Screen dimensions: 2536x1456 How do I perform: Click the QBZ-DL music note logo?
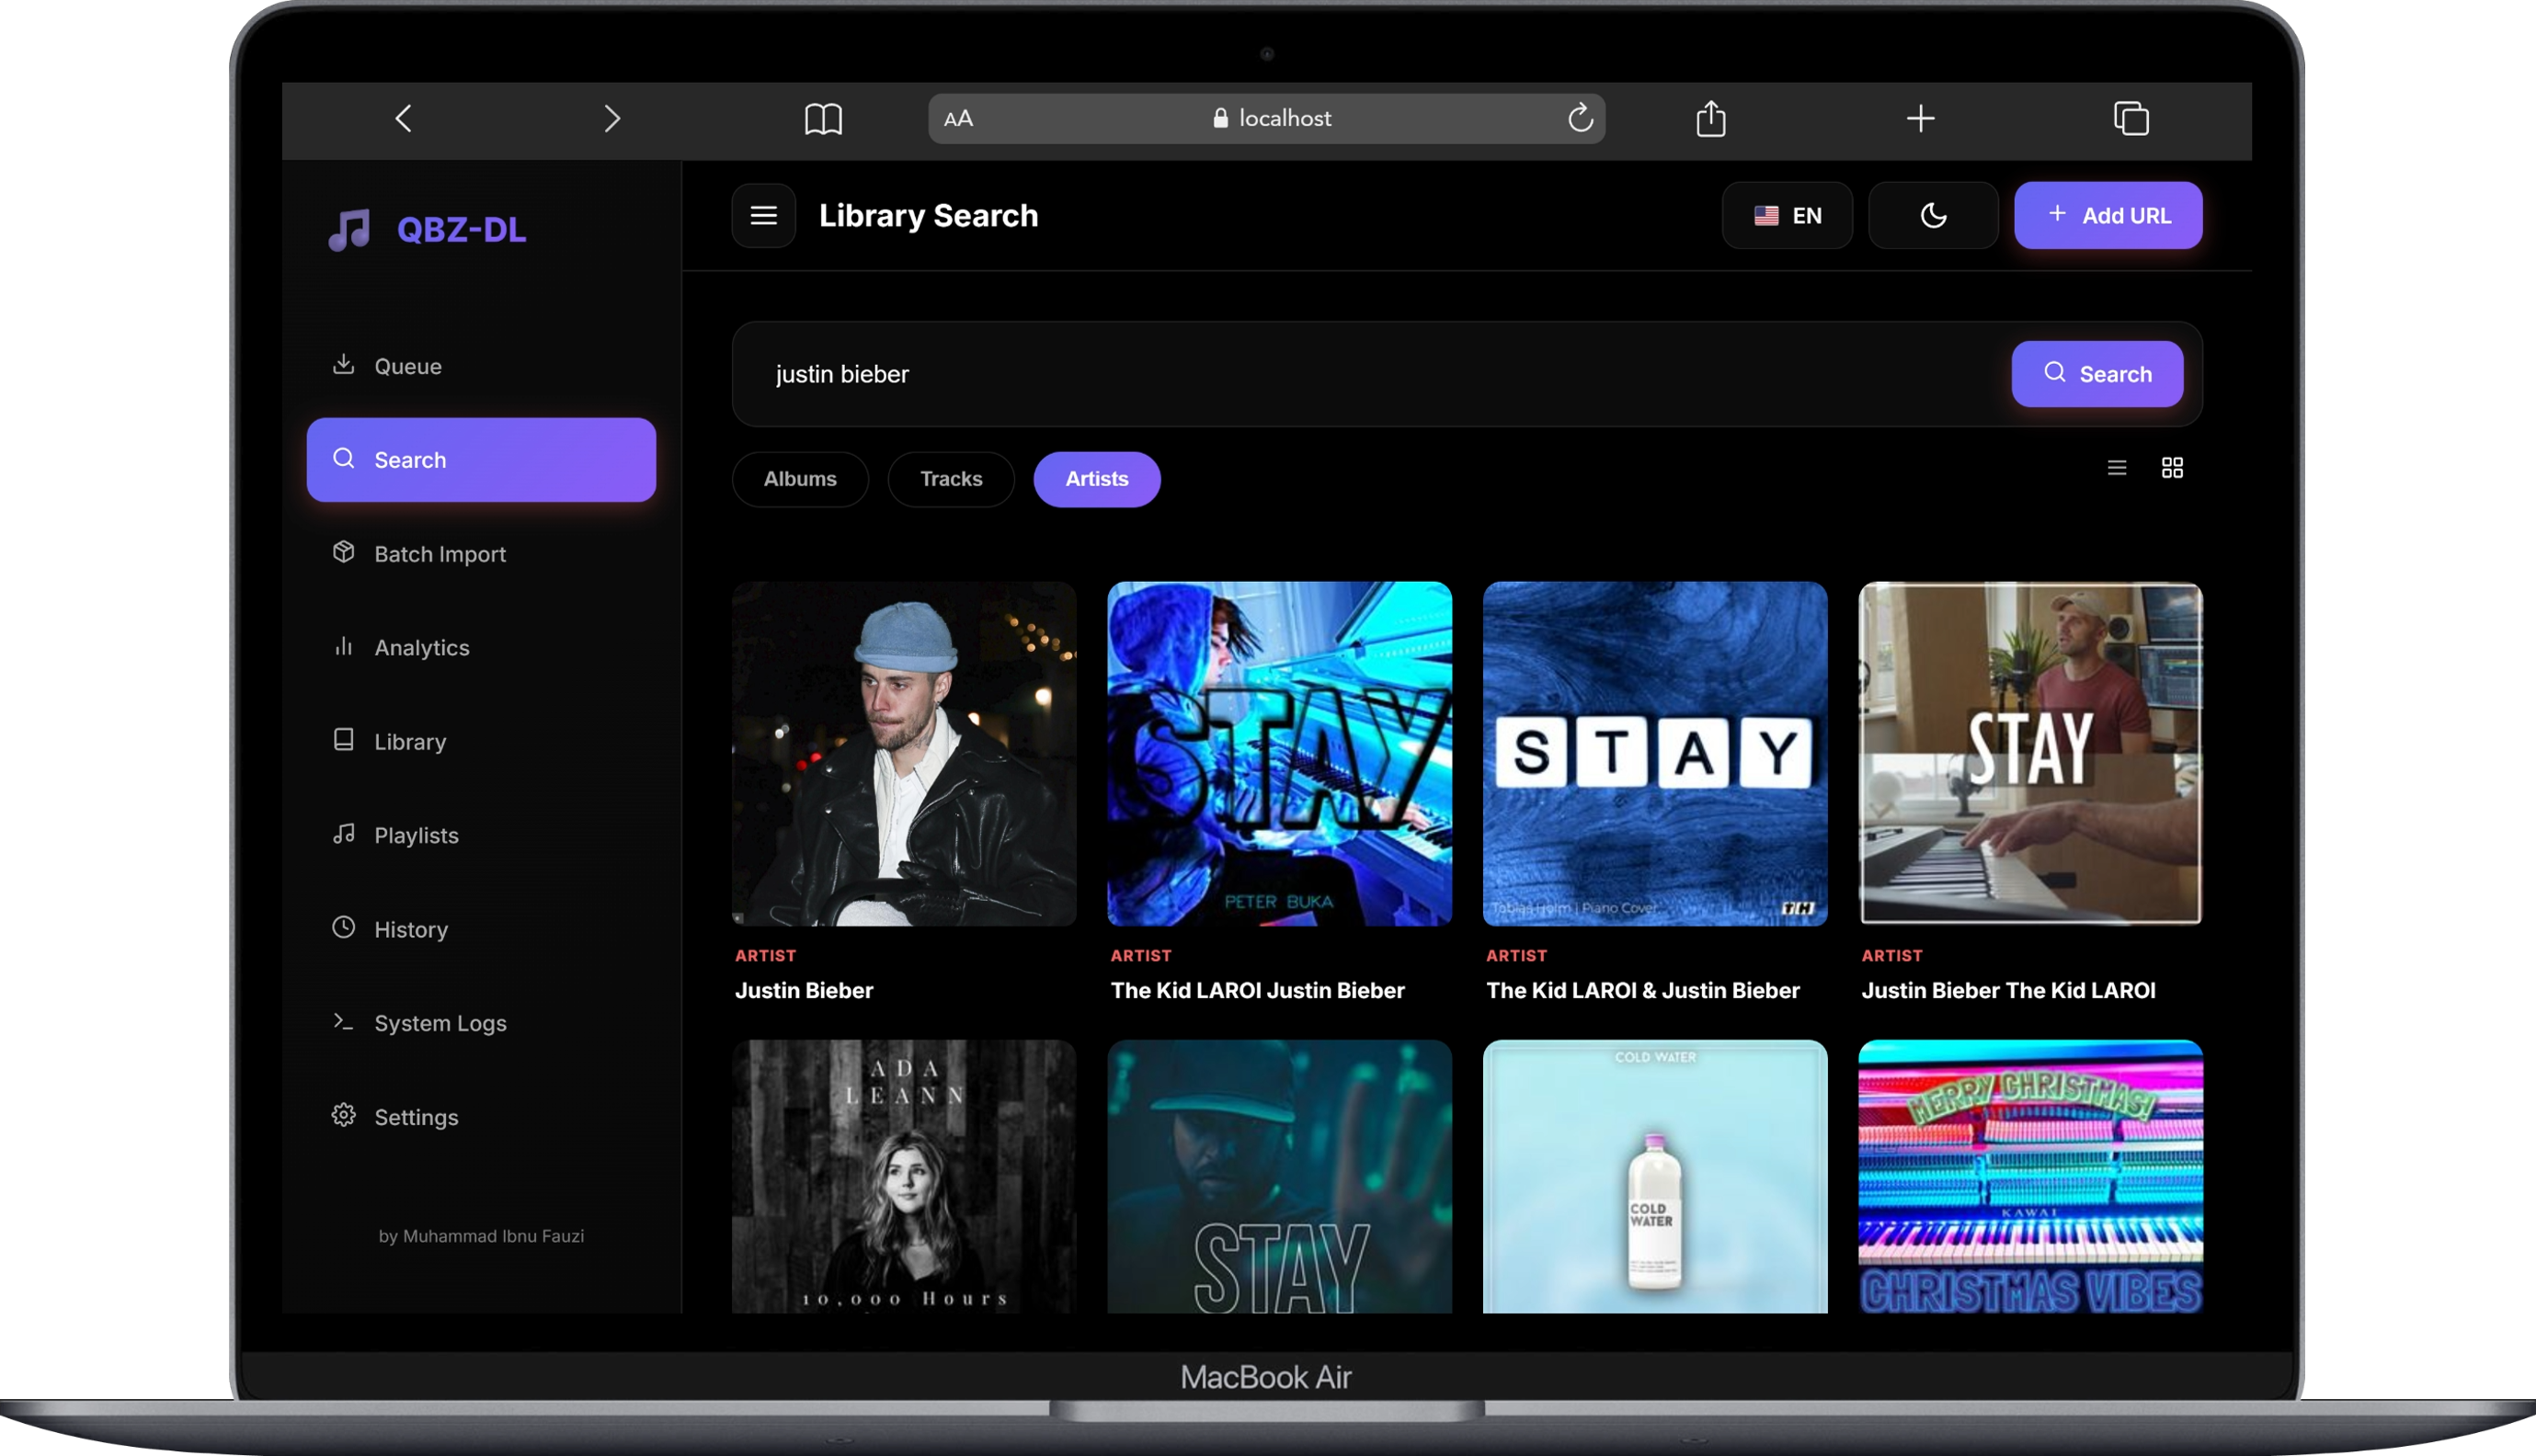(x=349, y=229)
